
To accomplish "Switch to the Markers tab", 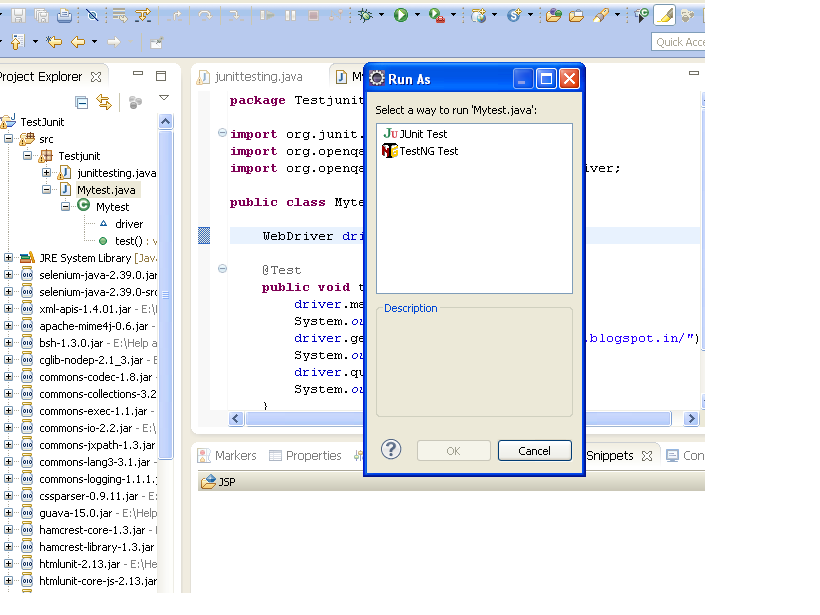I will pos(236,455).
